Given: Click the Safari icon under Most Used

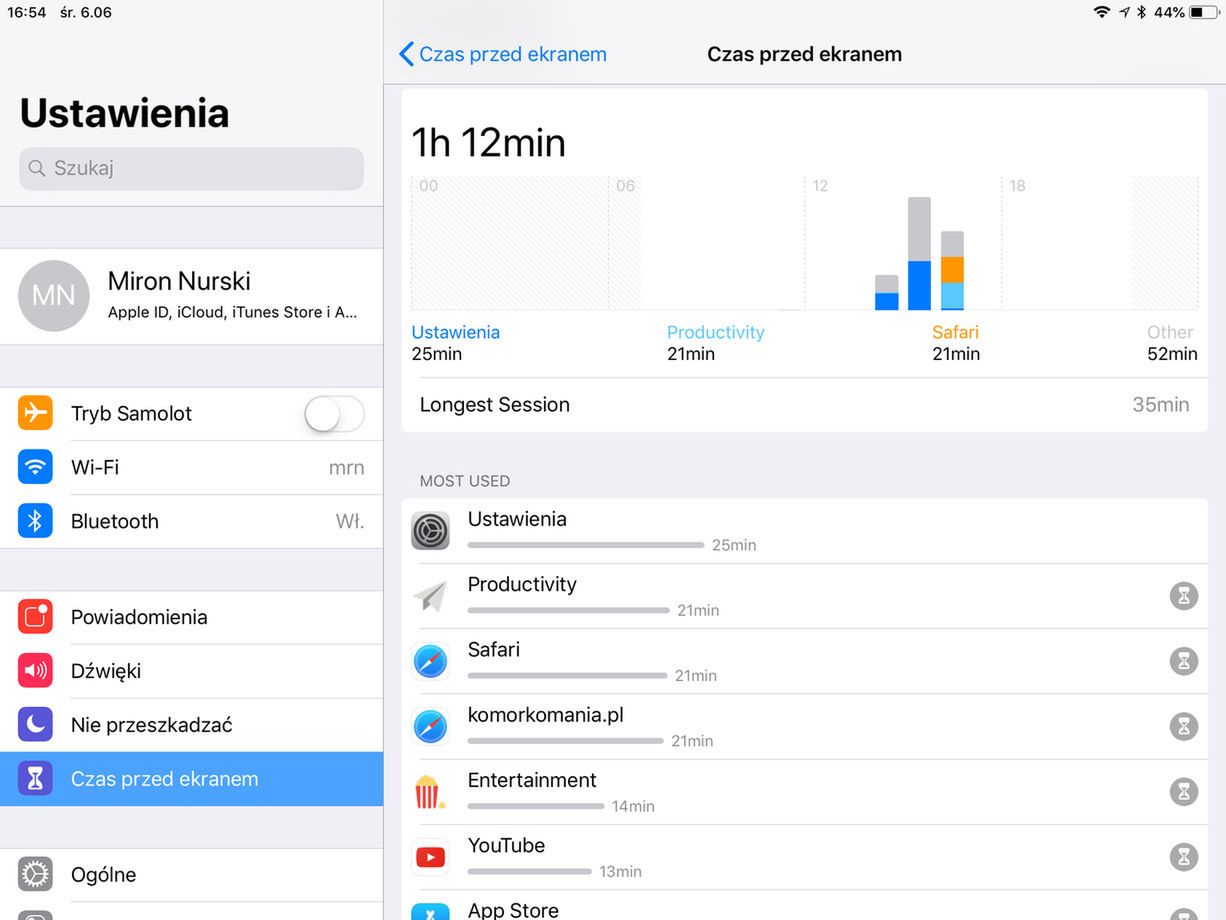Looking at the screenshot, I should pos(430,661).
